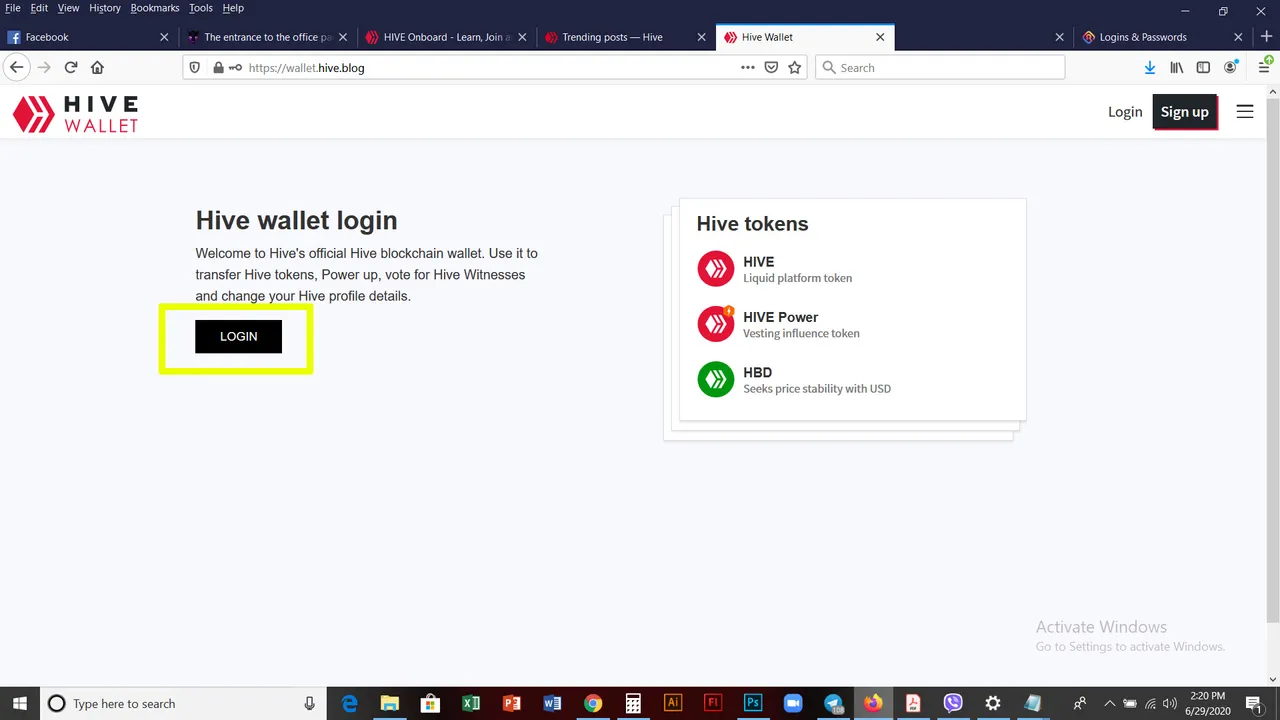
Task: Click the taskbar 'Type here to search' box
Action: pyautogui.click(x=183, y=704)
